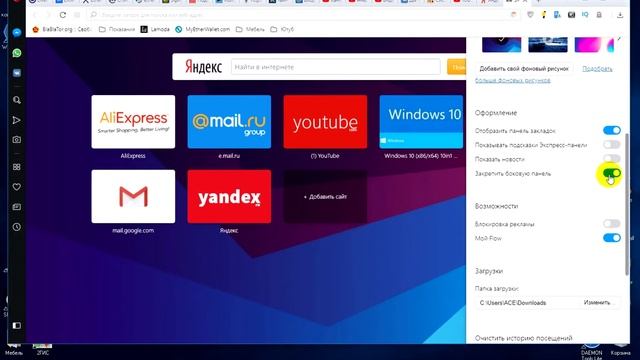Open Facebook Messenger in the sidebar

(17, 33)
